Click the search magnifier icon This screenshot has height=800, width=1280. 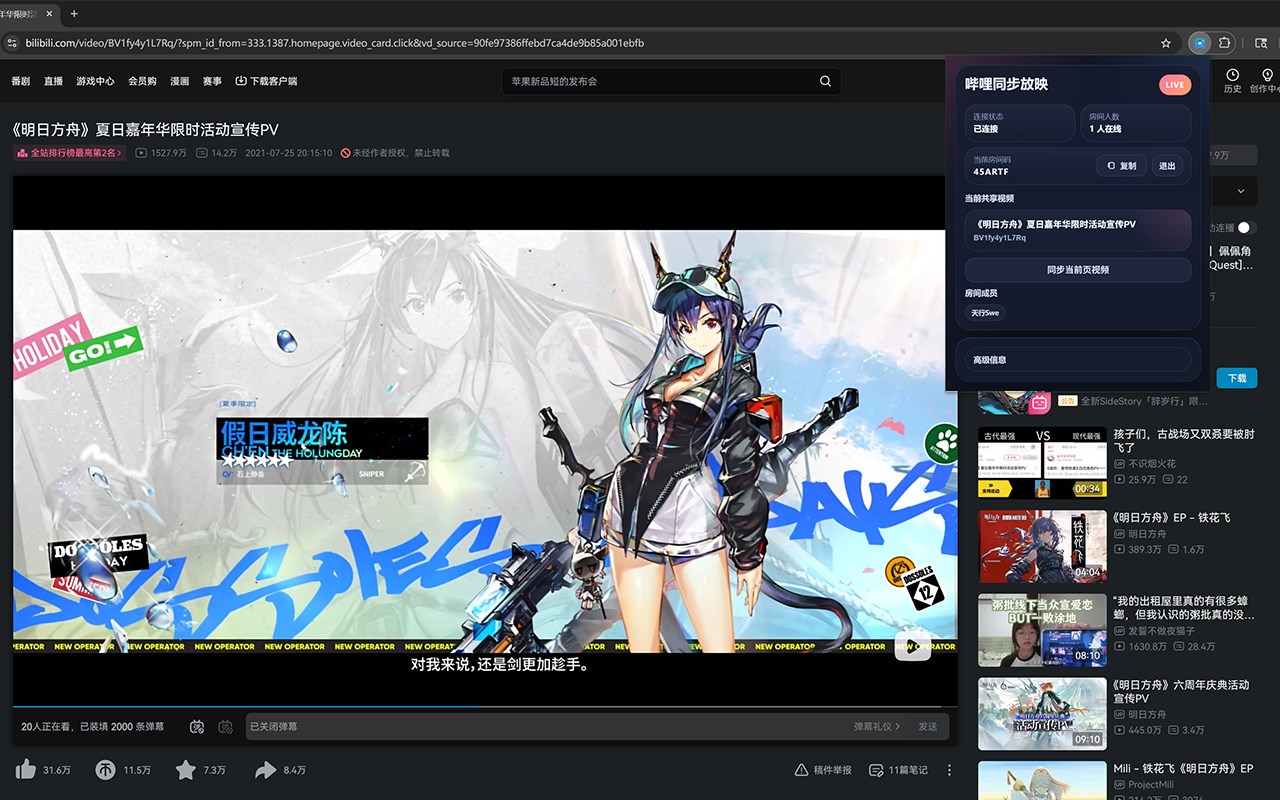(x=825, y=81)
